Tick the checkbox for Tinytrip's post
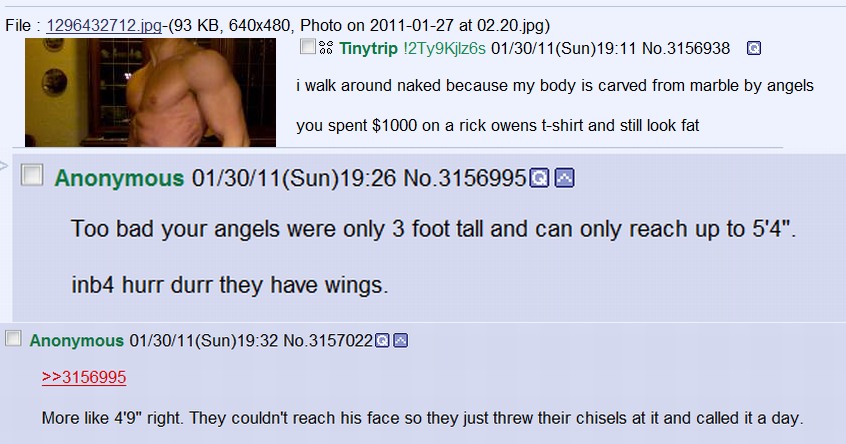 [308, 46]
